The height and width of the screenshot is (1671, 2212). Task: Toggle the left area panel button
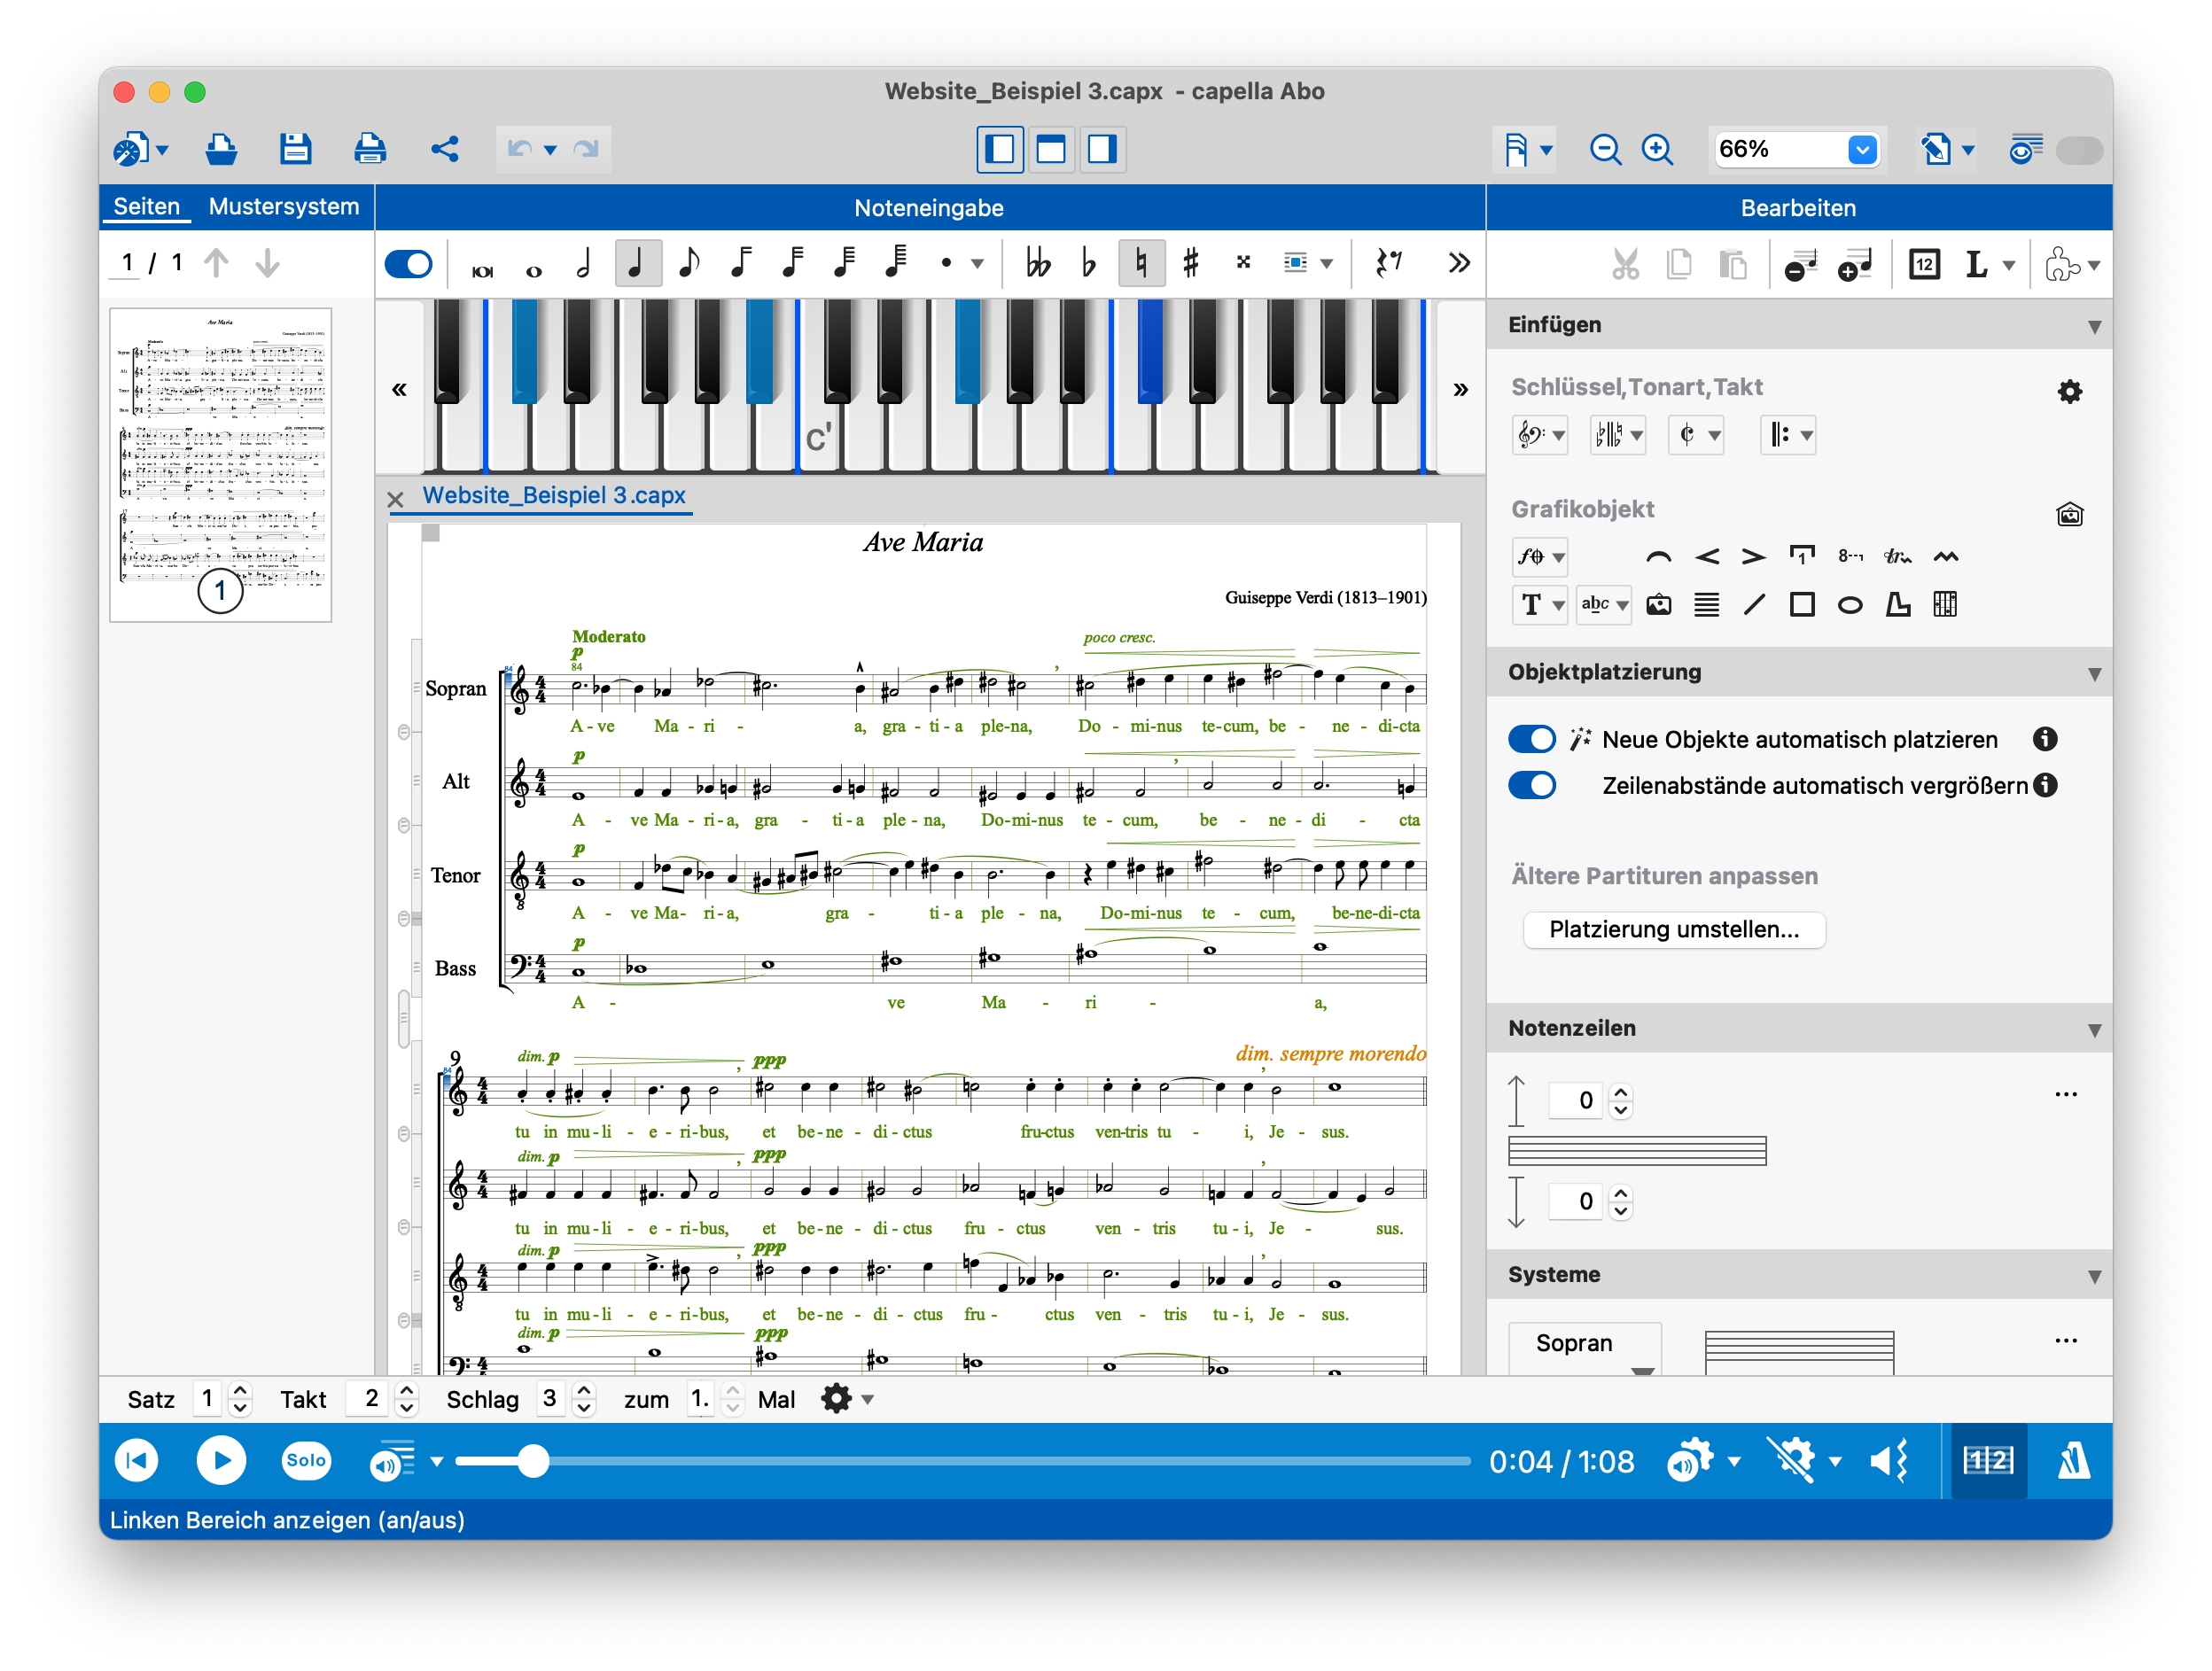tap(1000, 149)
